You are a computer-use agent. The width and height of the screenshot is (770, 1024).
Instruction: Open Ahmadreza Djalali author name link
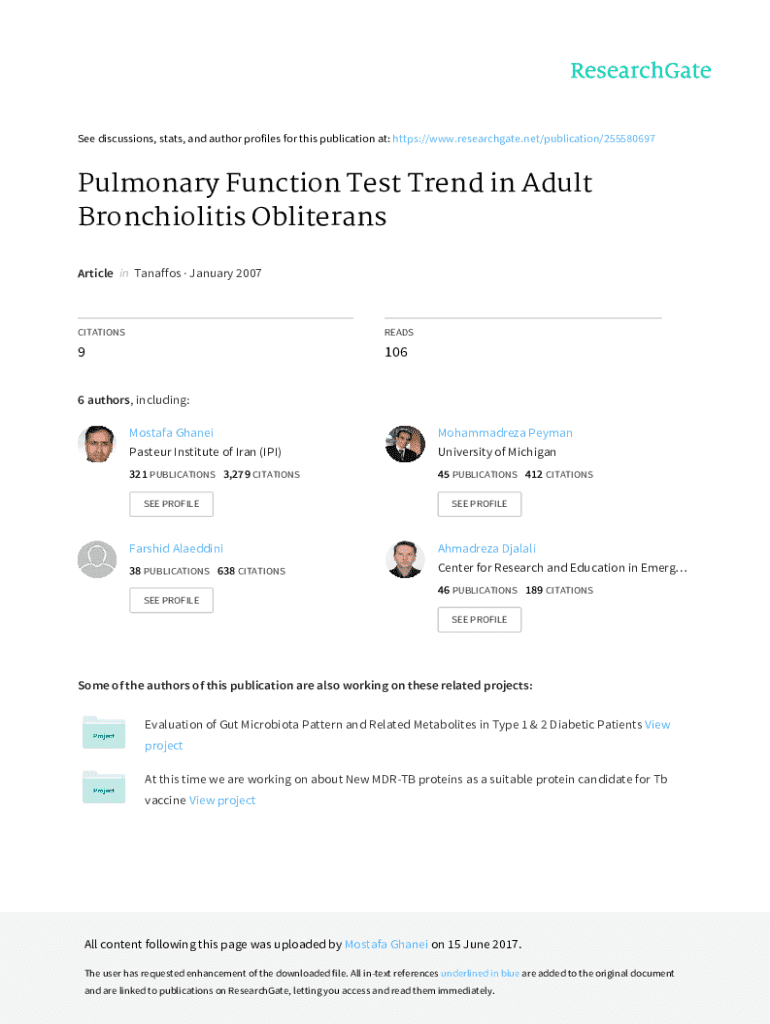coord(487,549)
